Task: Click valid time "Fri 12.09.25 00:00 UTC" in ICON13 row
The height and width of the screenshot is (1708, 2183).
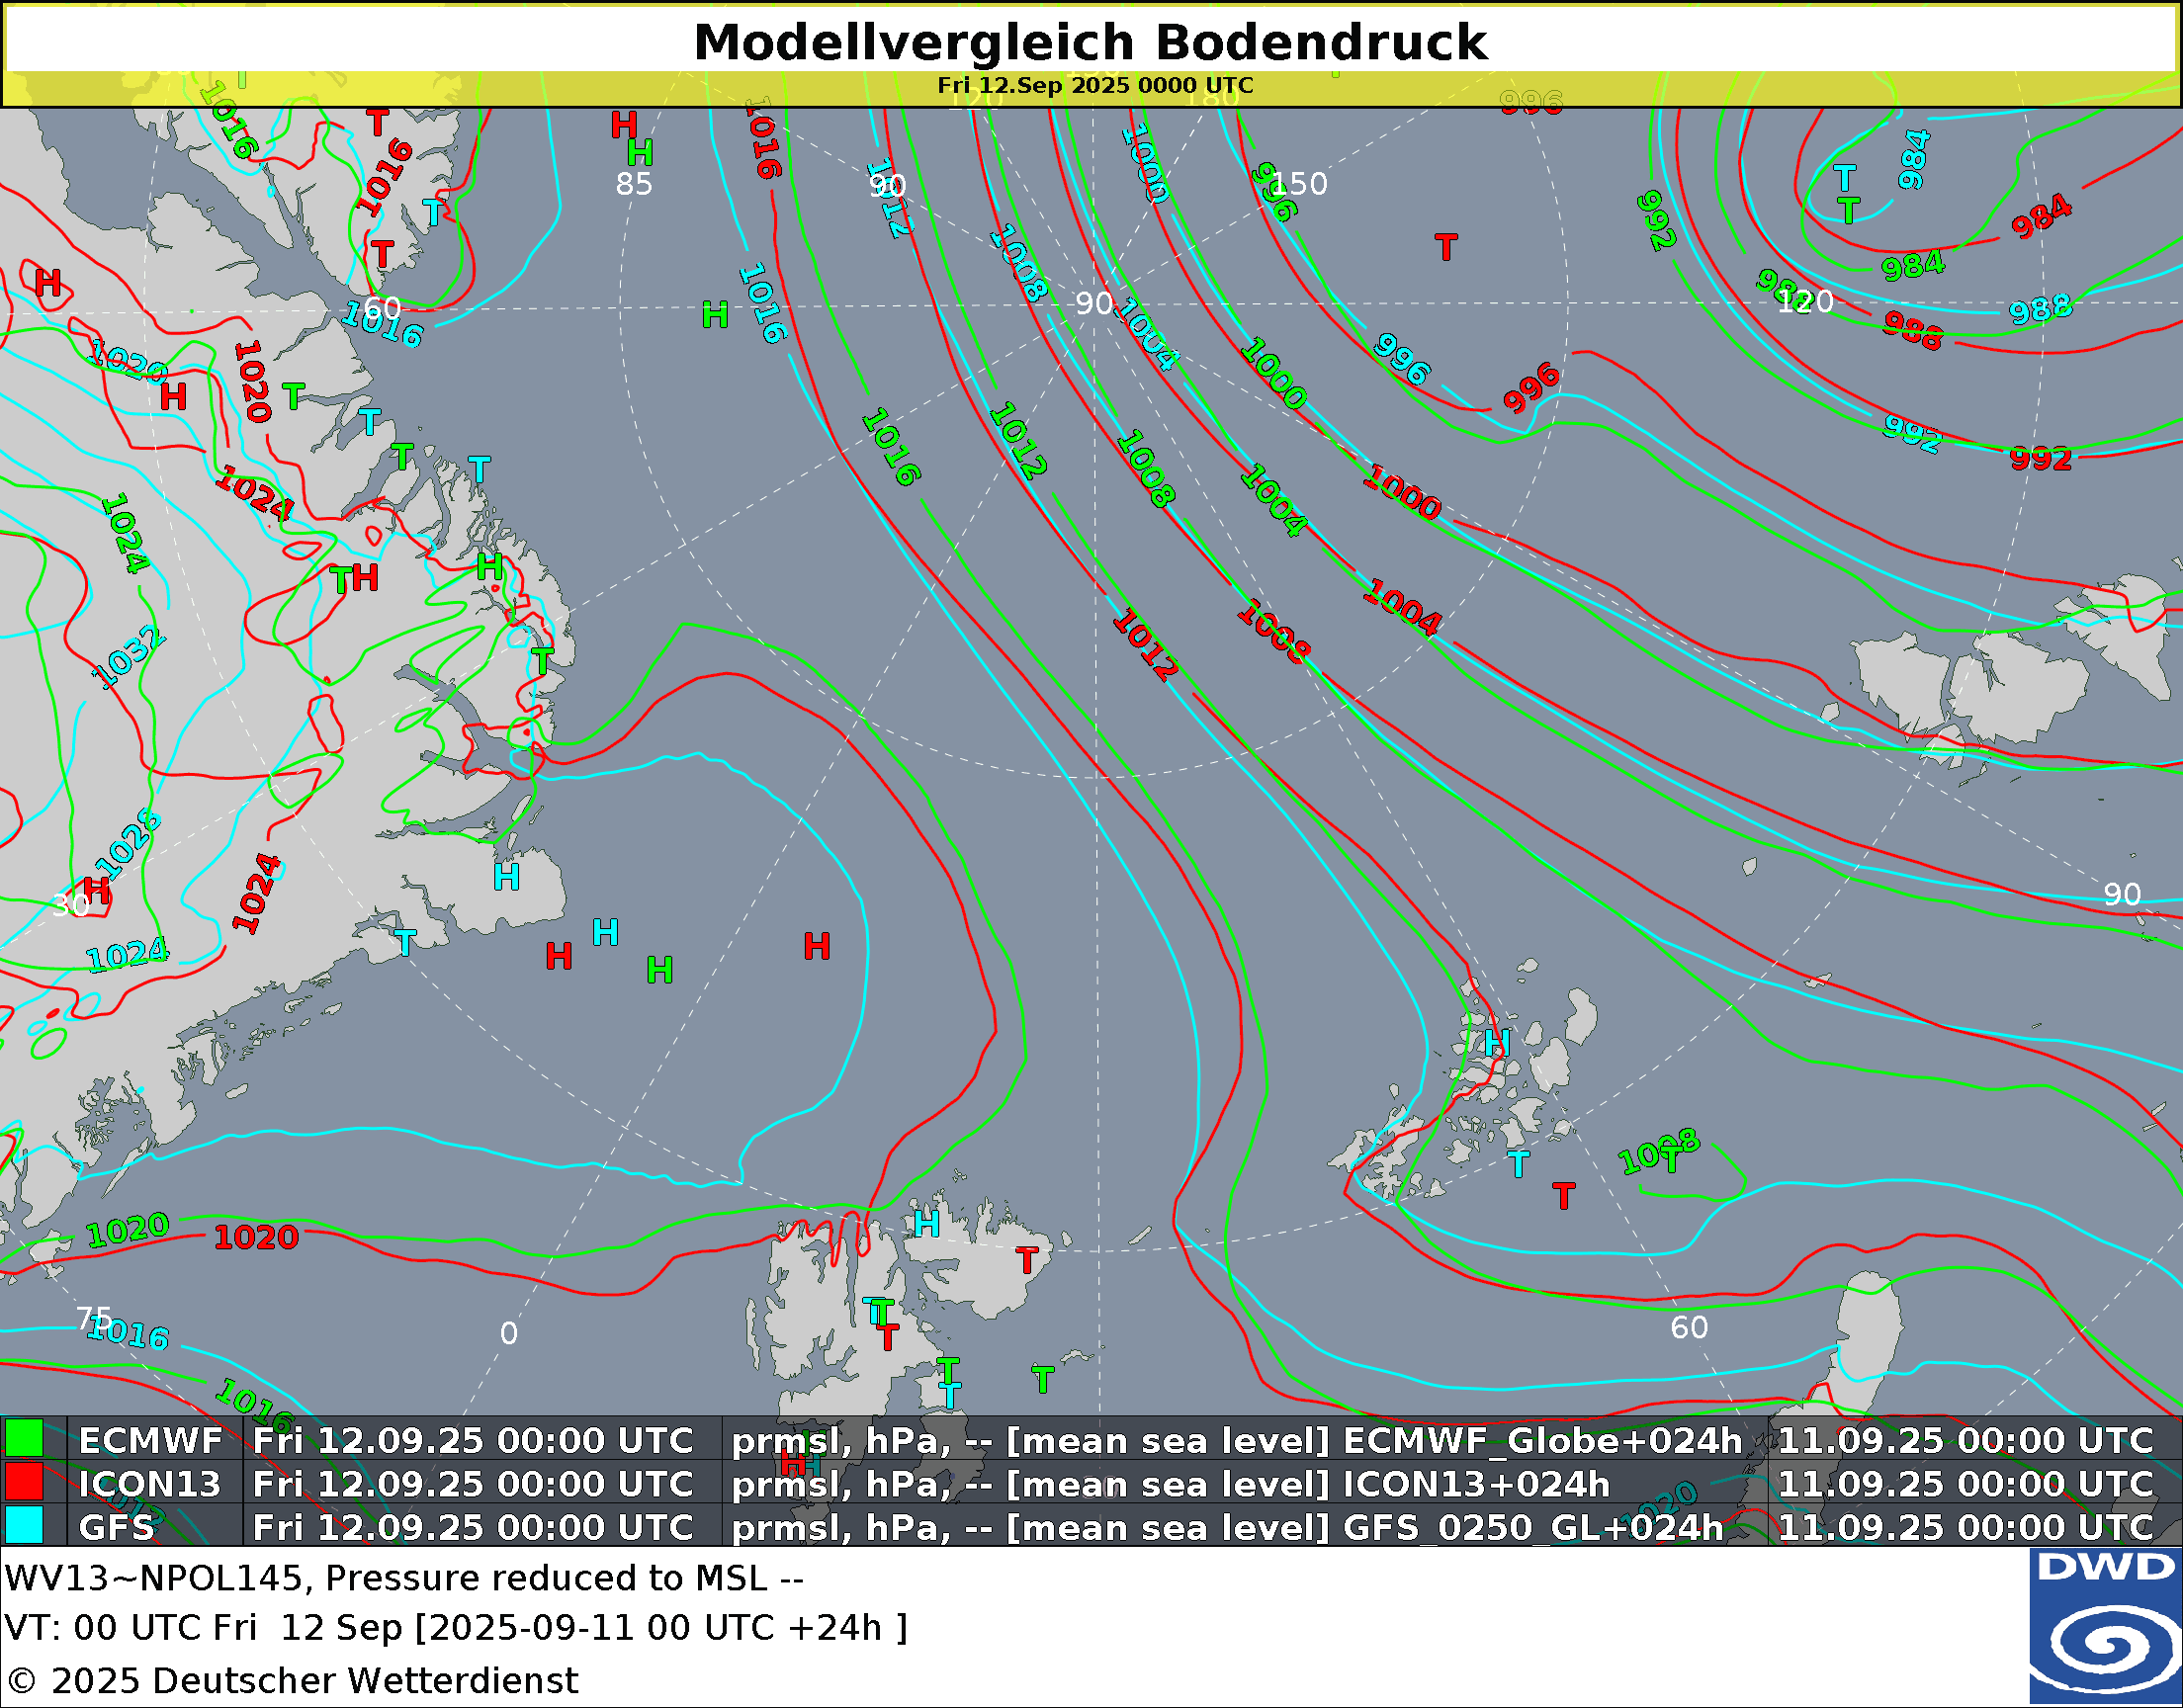Action: click(472, 1483)
